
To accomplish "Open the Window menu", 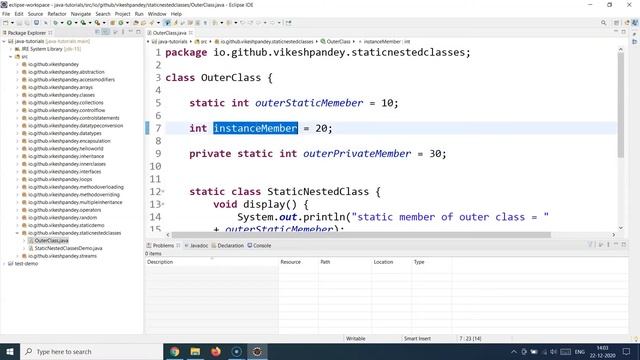I will coord(157,14).
